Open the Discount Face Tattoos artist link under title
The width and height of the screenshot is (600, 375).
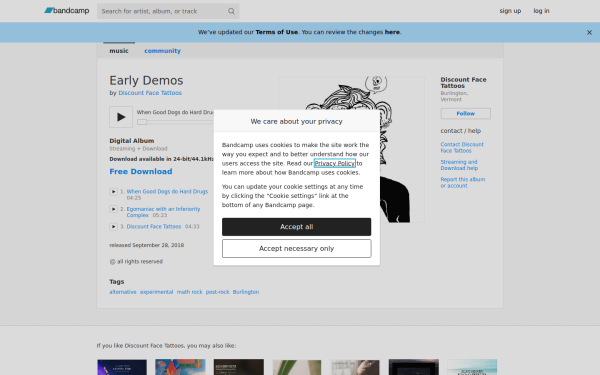pos(150,93)
